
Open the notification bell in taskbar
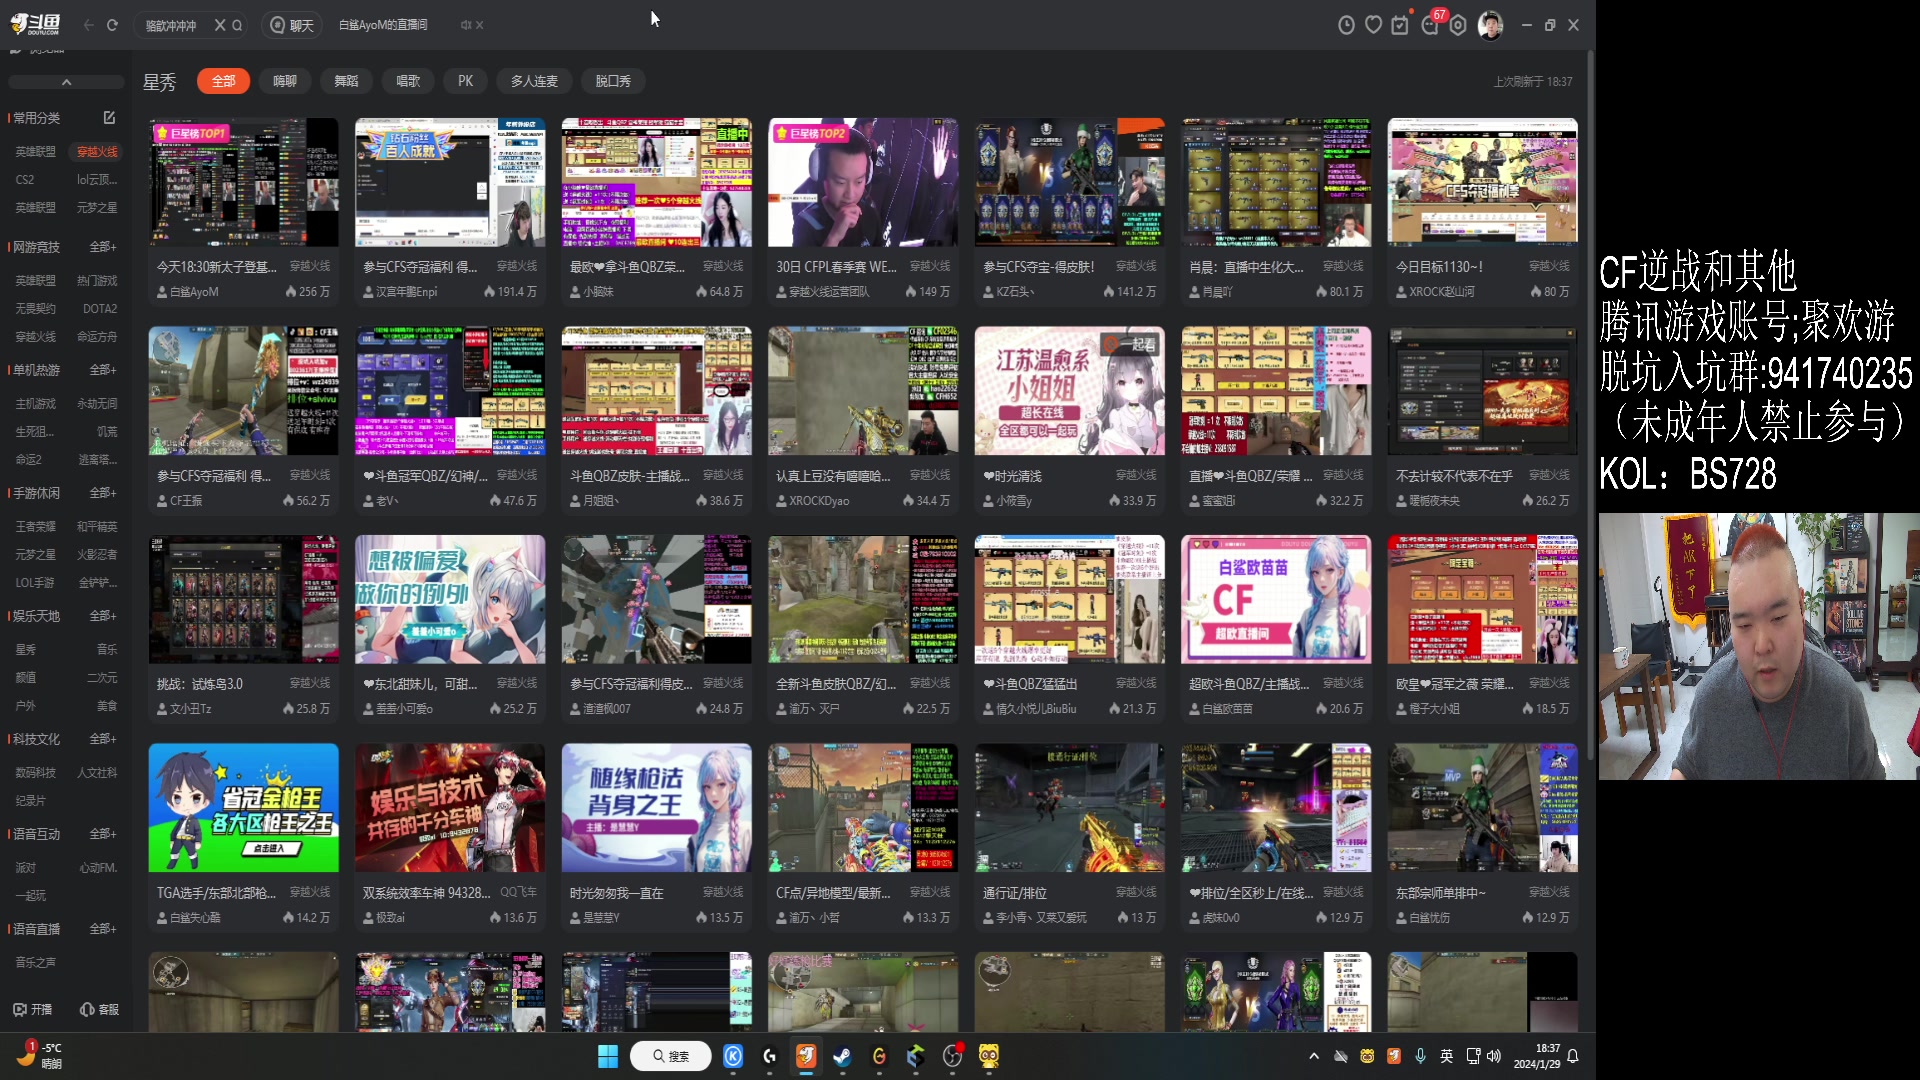point(1573,1056)
